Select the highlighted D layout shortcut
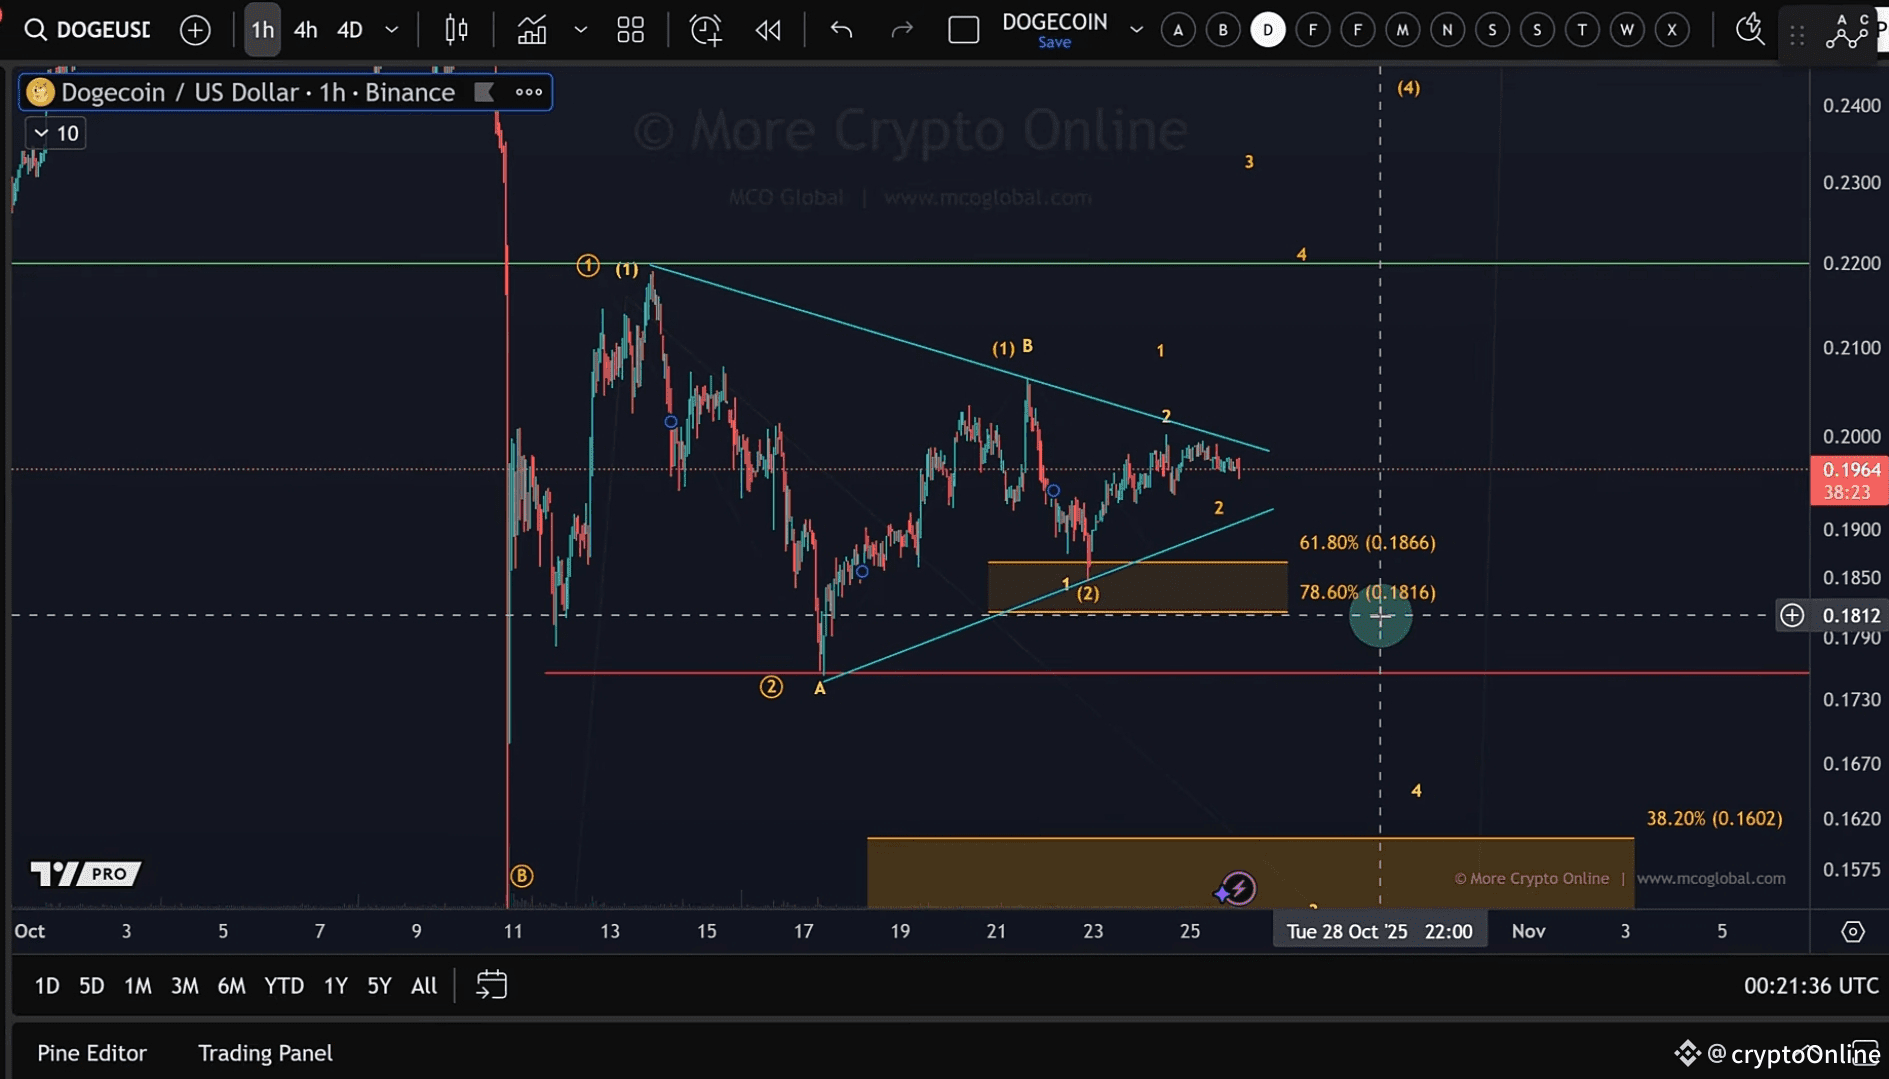This screenshot has height=1079, width=1889. (1268, 30)
